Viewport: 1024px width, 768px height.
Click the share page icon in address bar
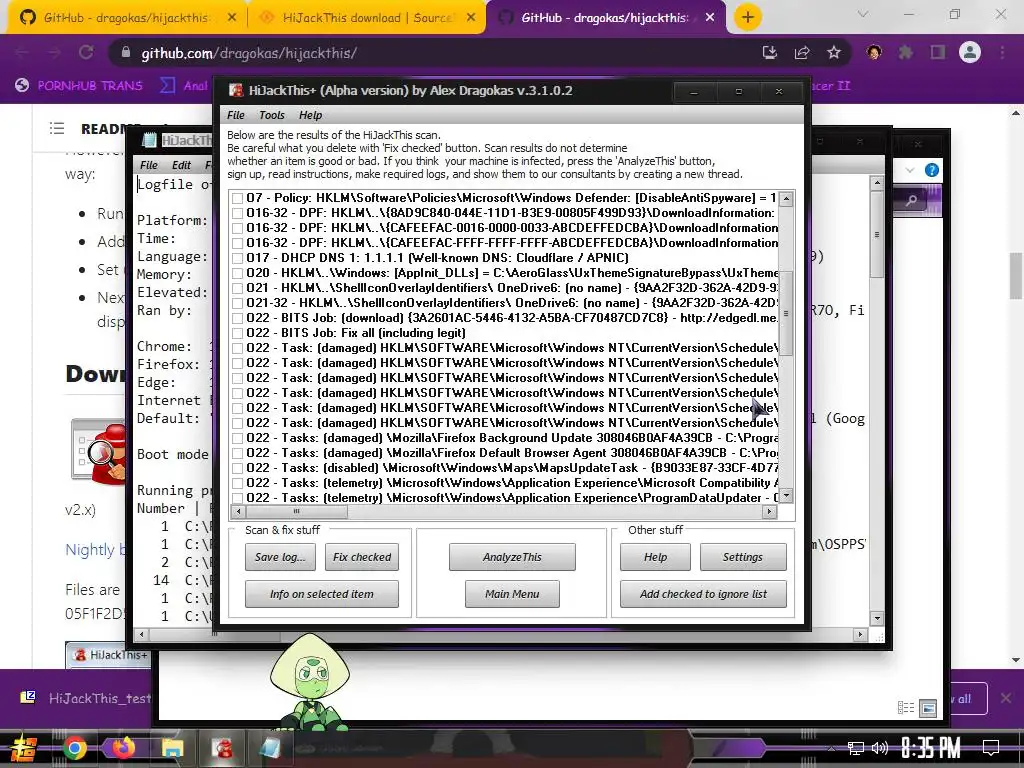point(802,53)
